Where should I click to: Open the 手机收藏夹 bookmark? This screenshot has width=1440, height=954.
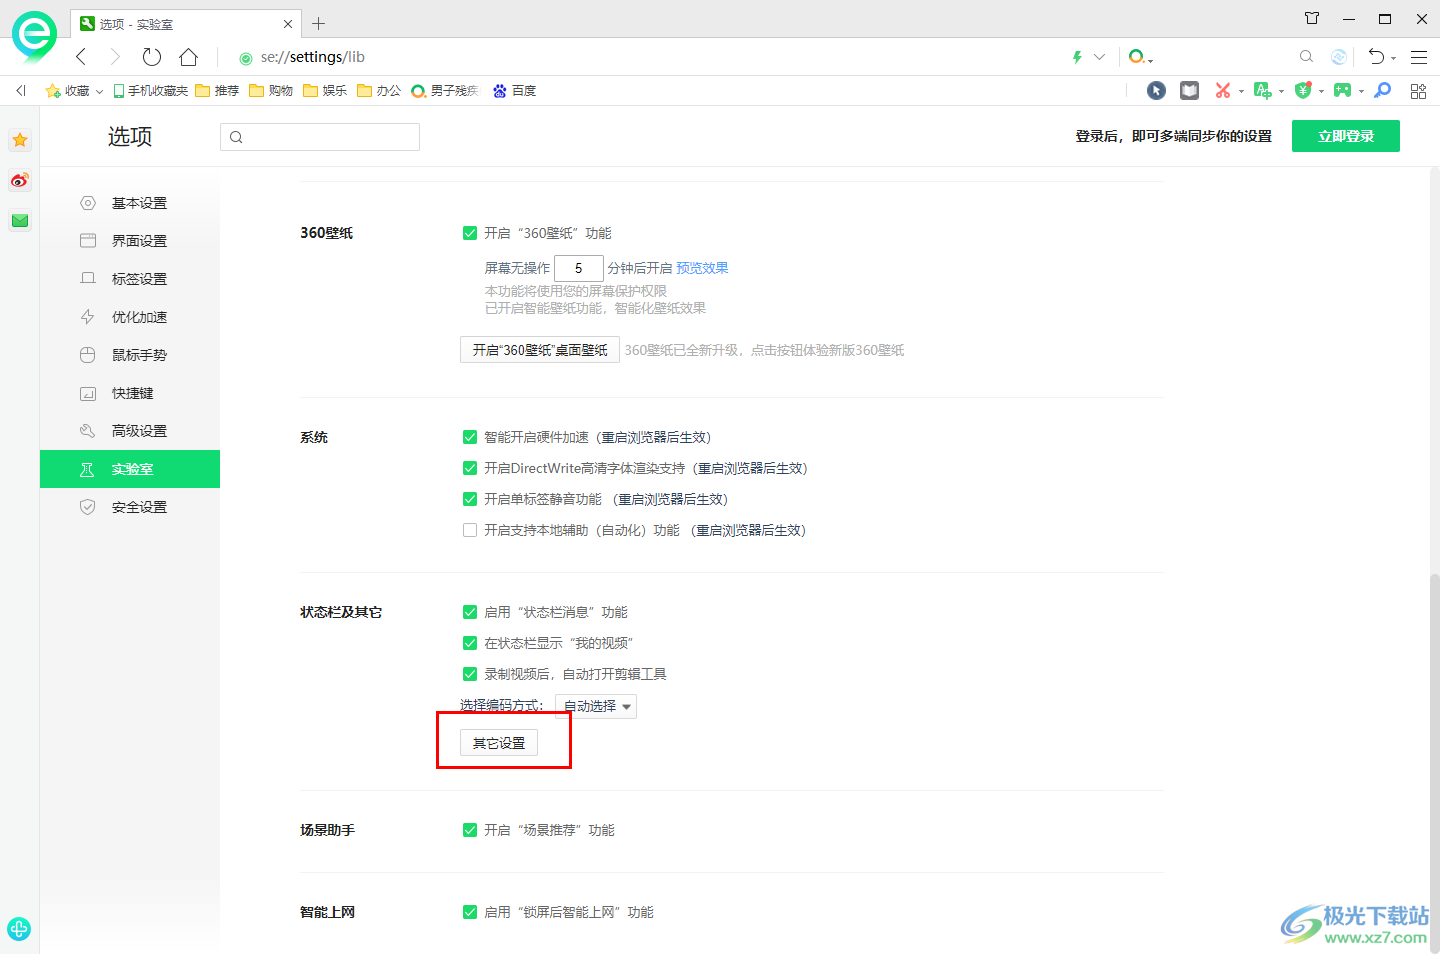[x=151, y=91]
